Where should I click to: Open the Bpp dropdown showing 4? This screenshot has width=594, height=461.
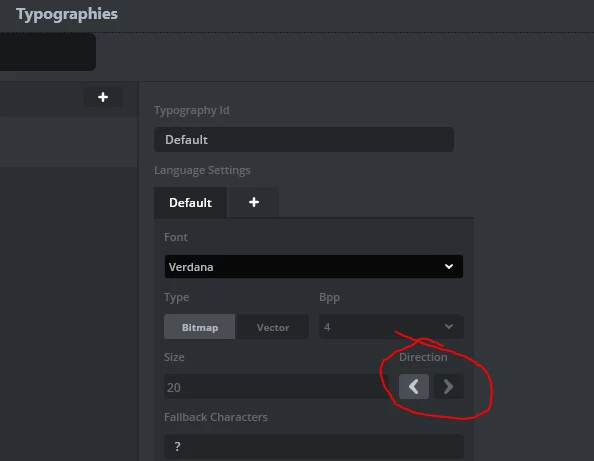click(x=391, y=327)
